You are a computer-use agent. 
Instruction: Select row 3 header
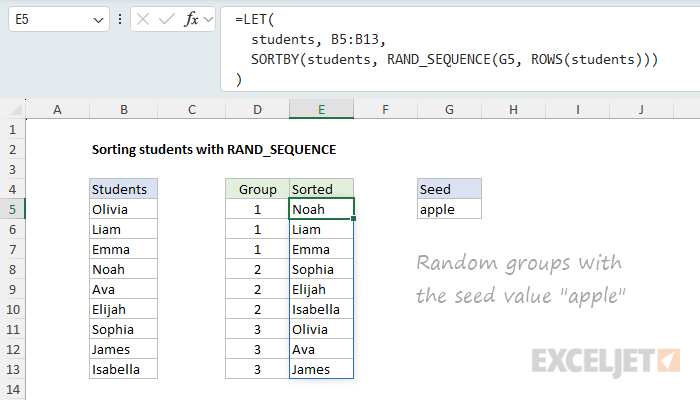(x=12, y=169)
